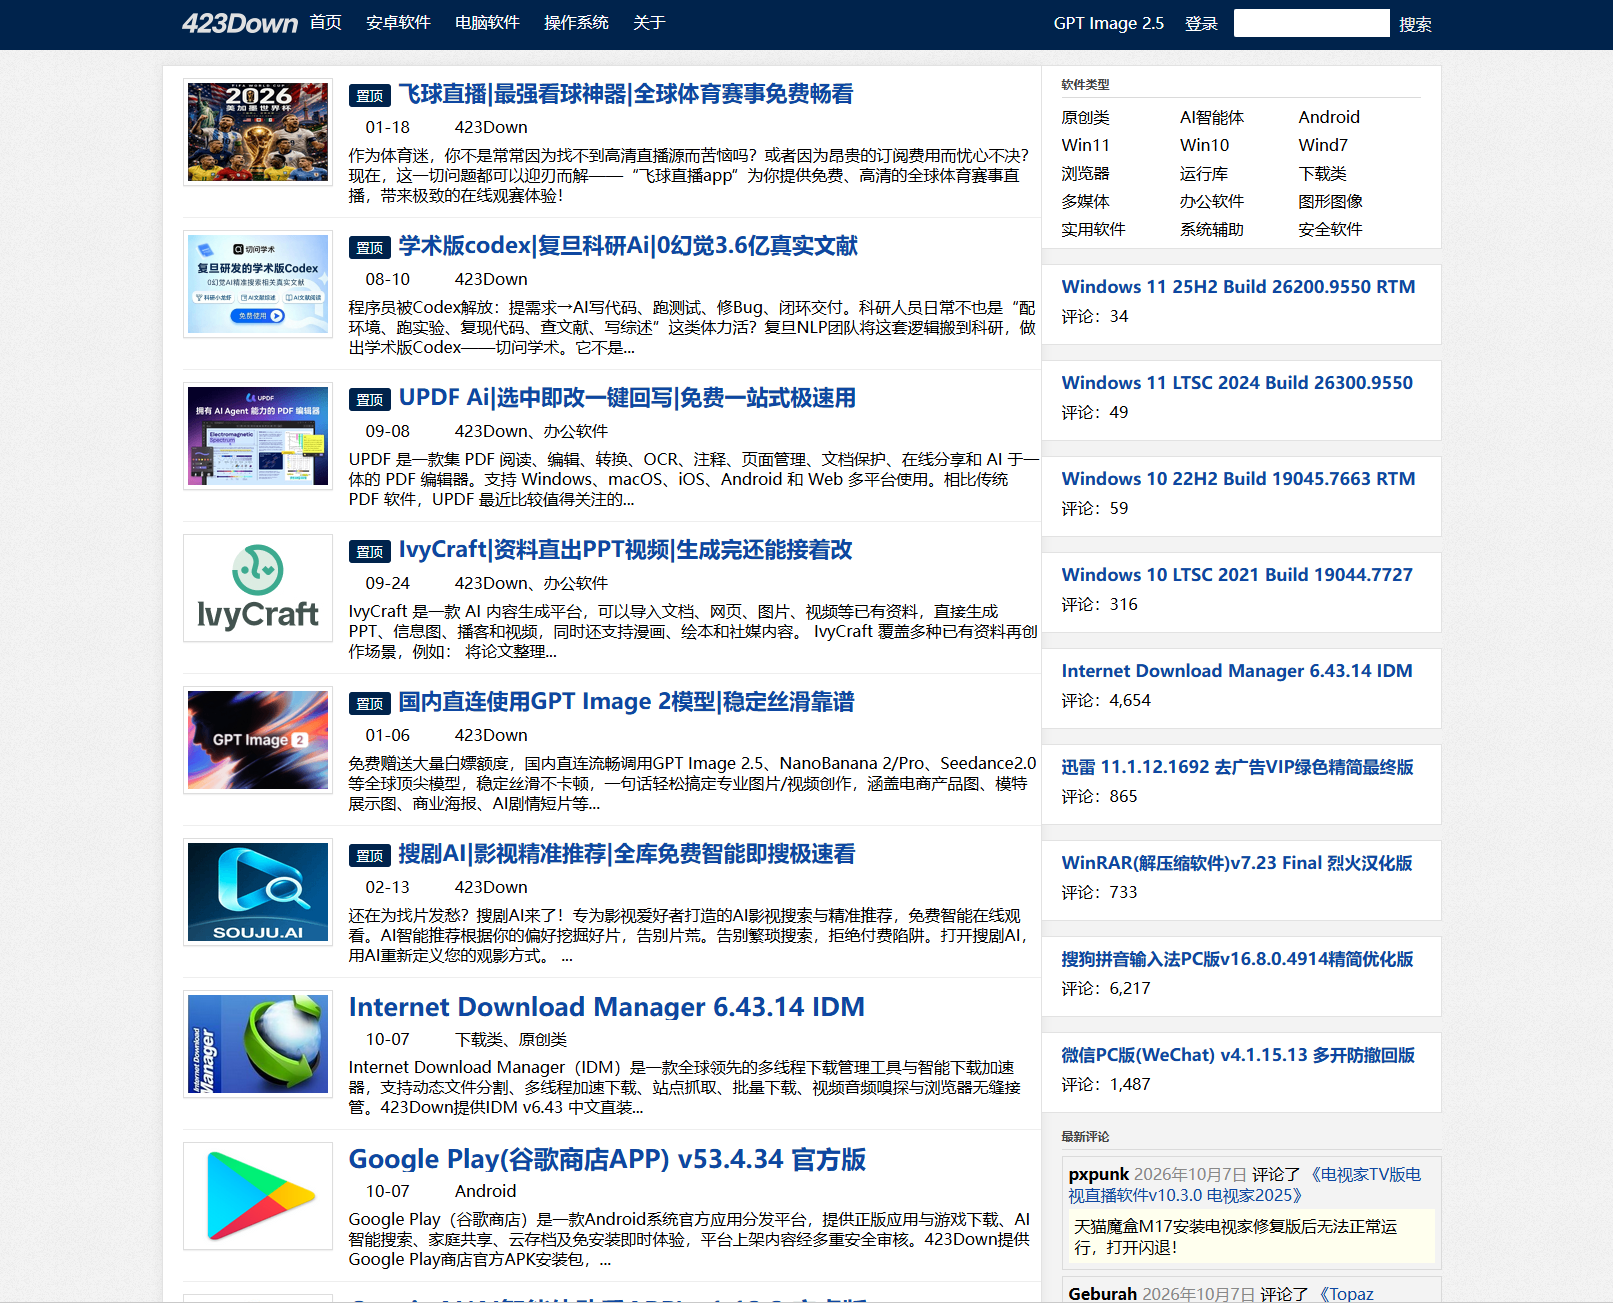Open the 国内直连使用GPT Image 2模型 article title

point(626,702)
